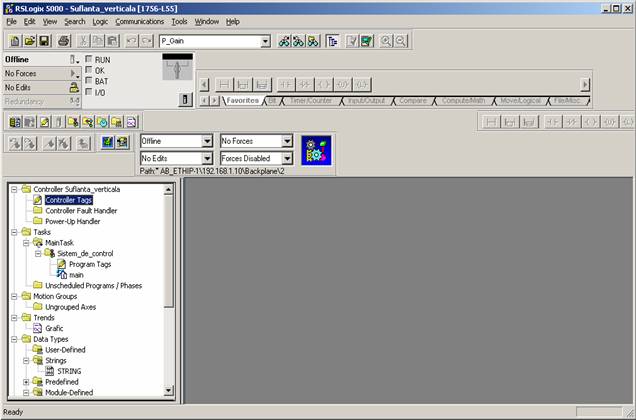The width and height of the screenshot is (636, 420).
Task: Click the RUN status indicator box
Action: pos(89,59)
